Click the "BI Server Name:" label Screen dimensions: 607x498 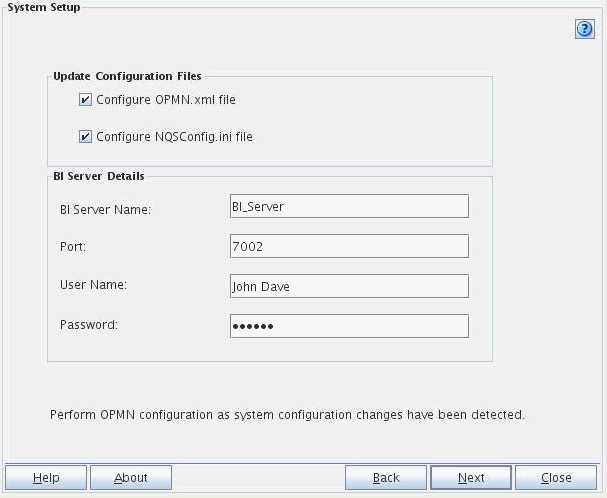point(105,209)
